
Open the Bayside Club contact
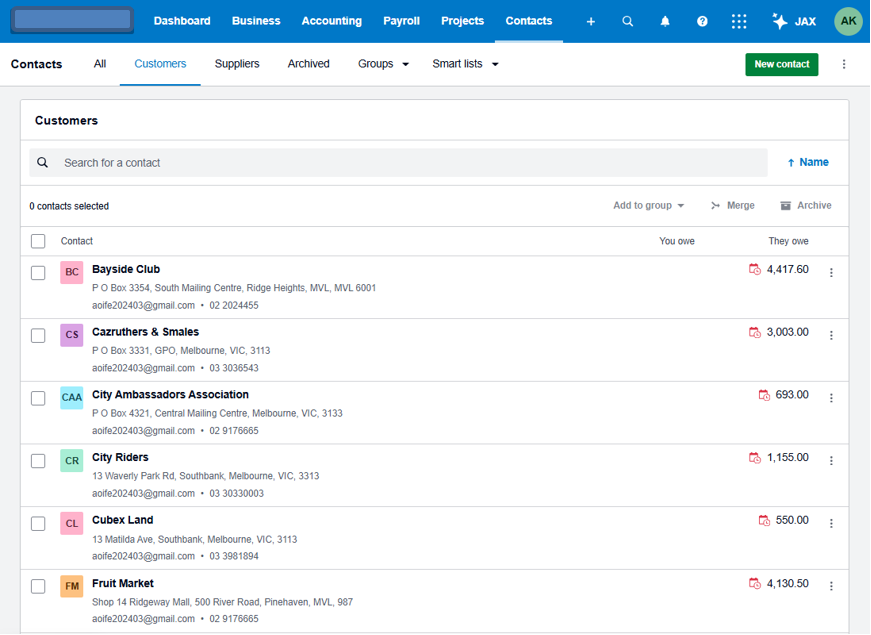point(126,269)
